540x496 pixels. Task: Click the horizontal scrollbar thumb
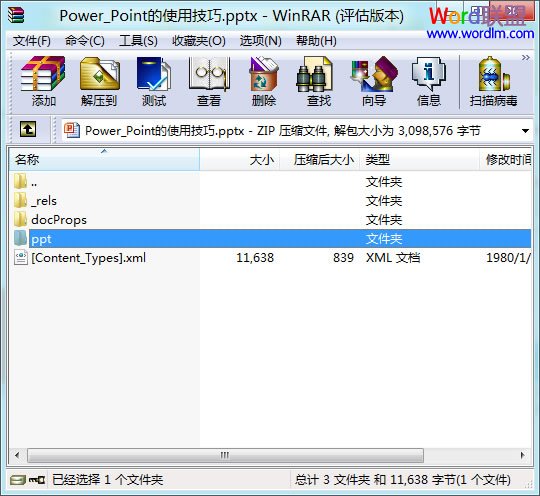pos(225,455)
